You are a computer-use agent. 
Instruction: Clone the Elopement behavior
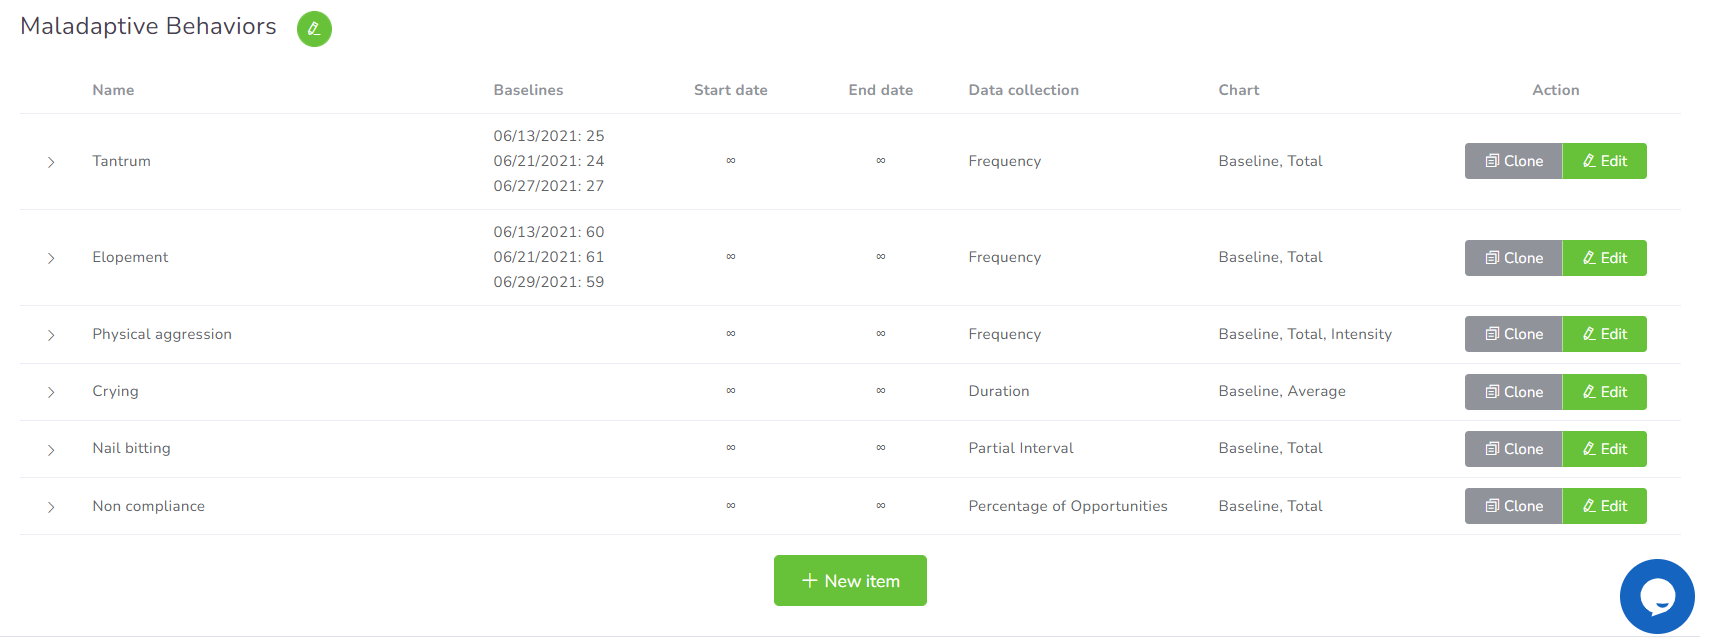pyautogui.click(x=1513, y=258)
